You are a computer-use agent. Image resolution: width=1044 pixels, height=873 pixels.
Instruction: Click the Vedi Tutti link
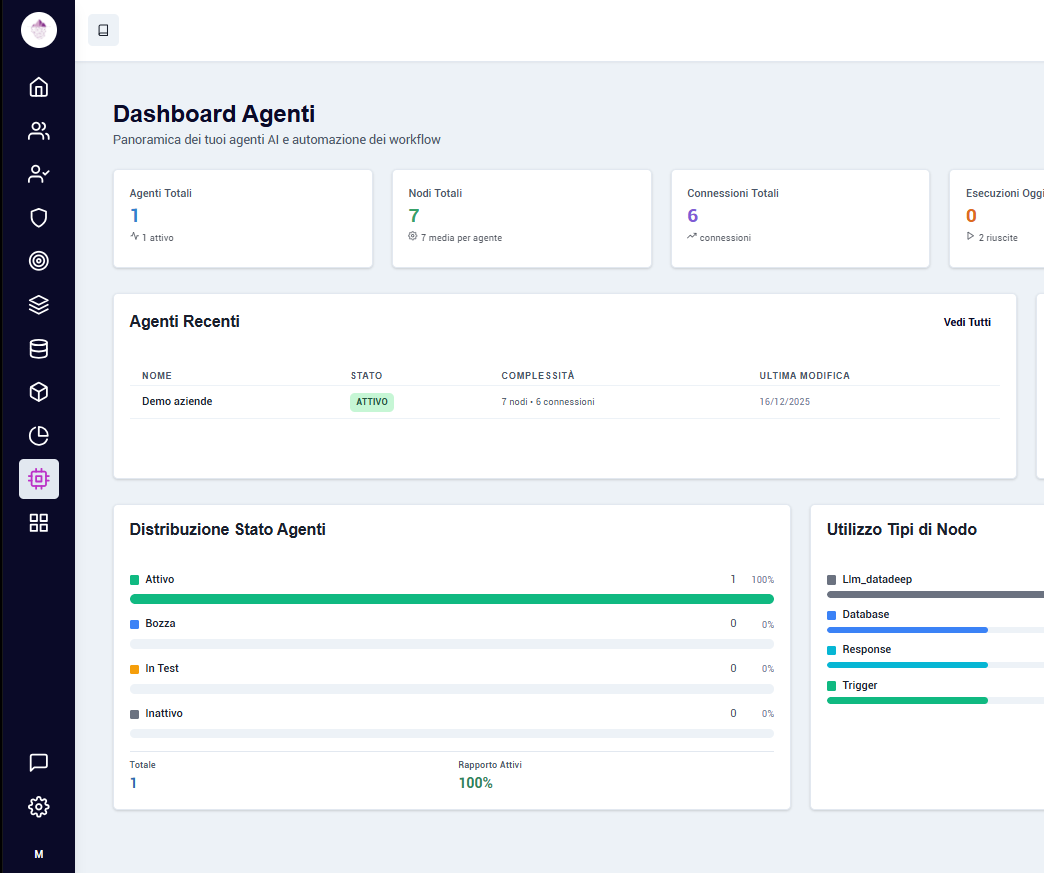click(967, 322)
